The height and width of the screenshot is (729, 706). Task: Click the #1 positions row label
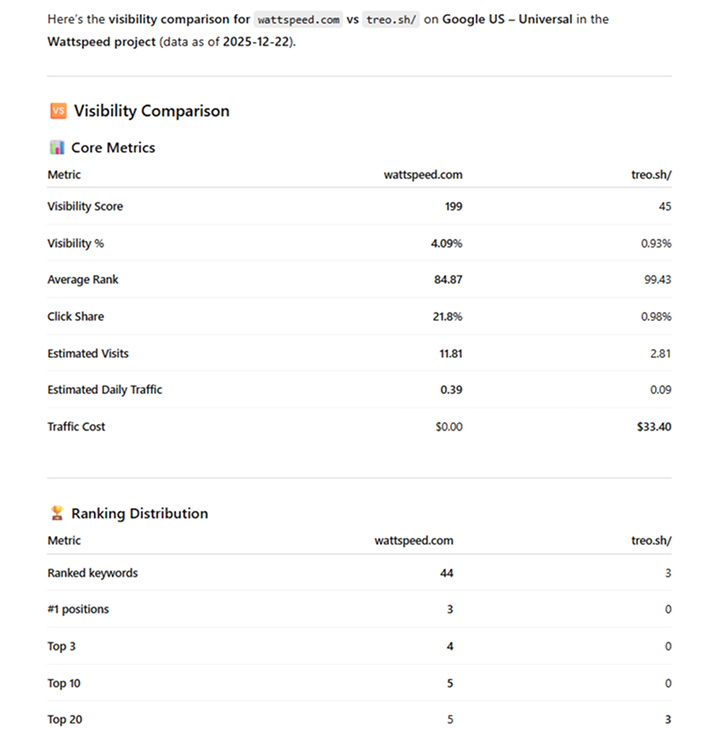click(78, 610)
